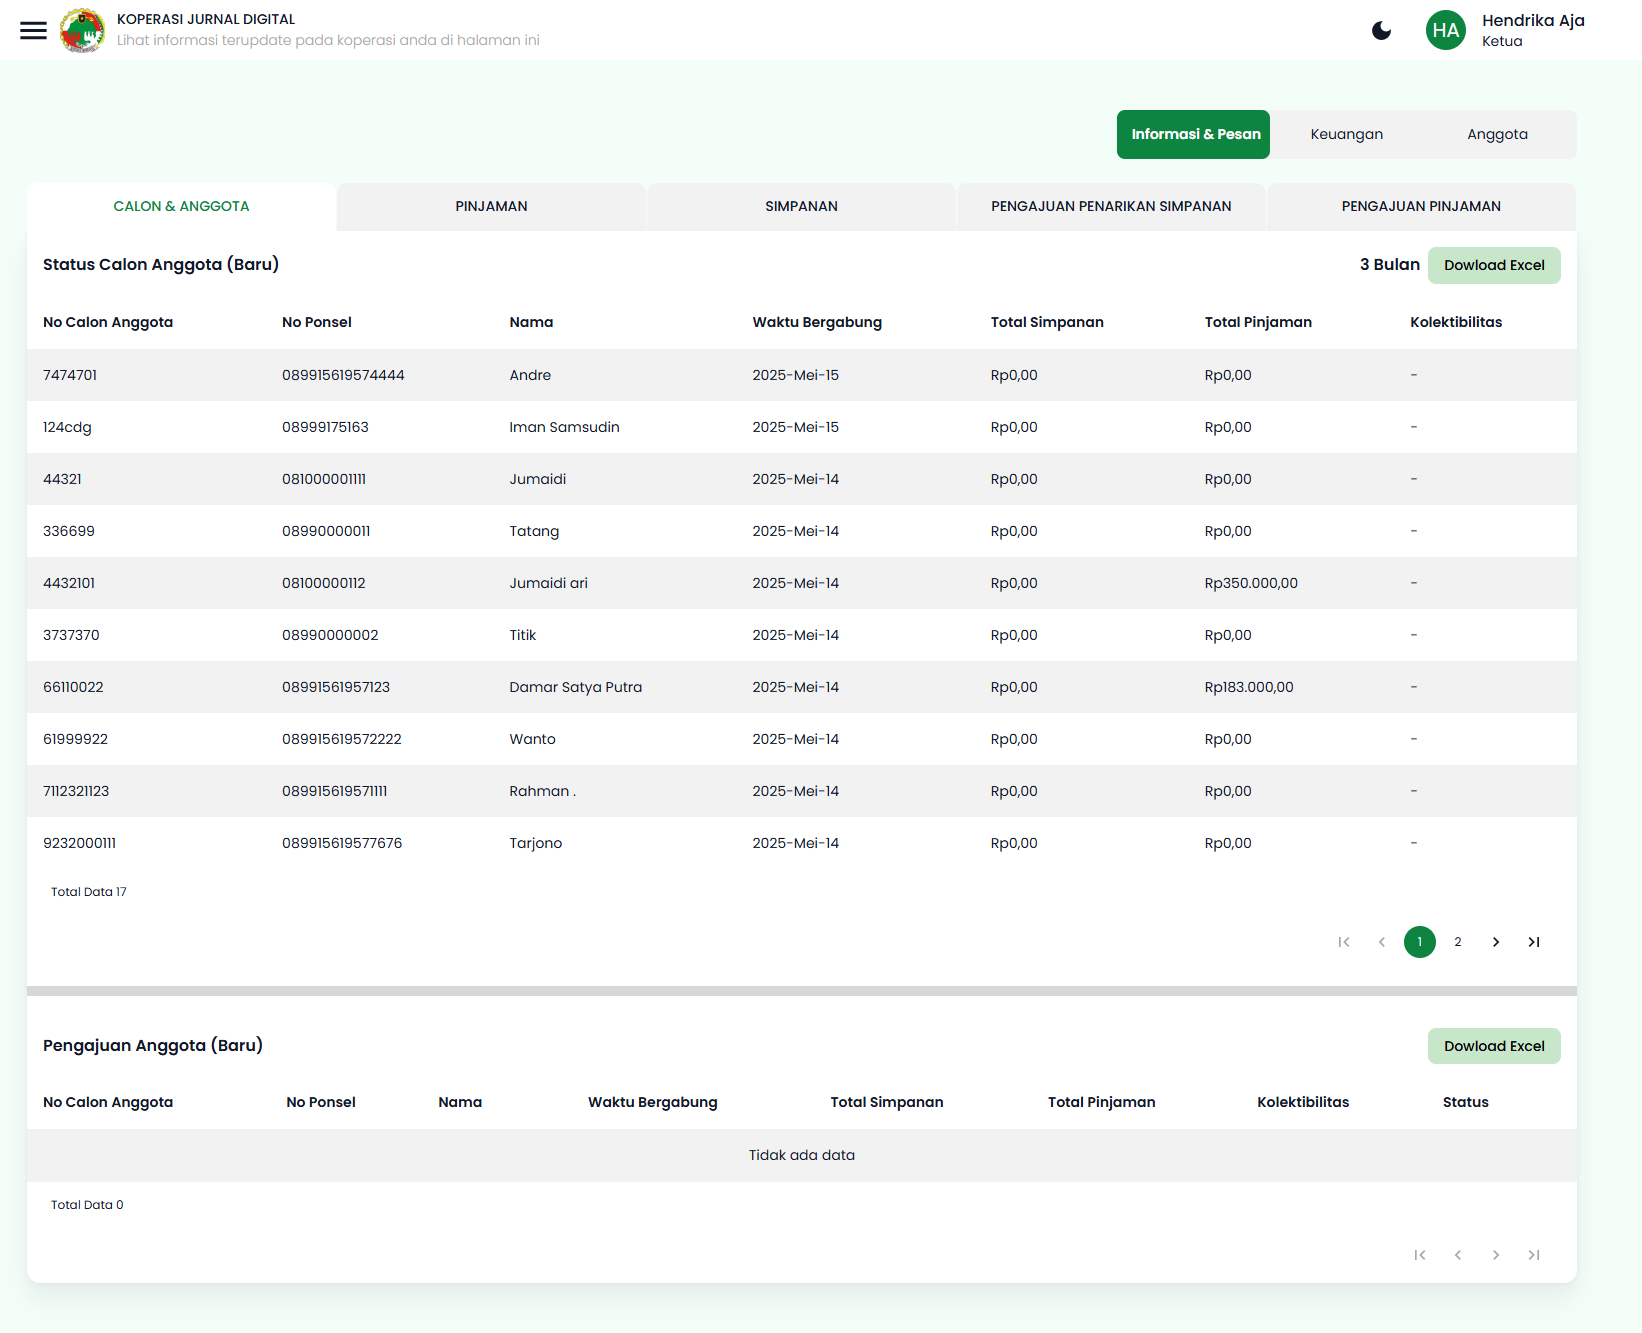Switch to the Anggota section

pyautogui.click(x=1497, y=133)
